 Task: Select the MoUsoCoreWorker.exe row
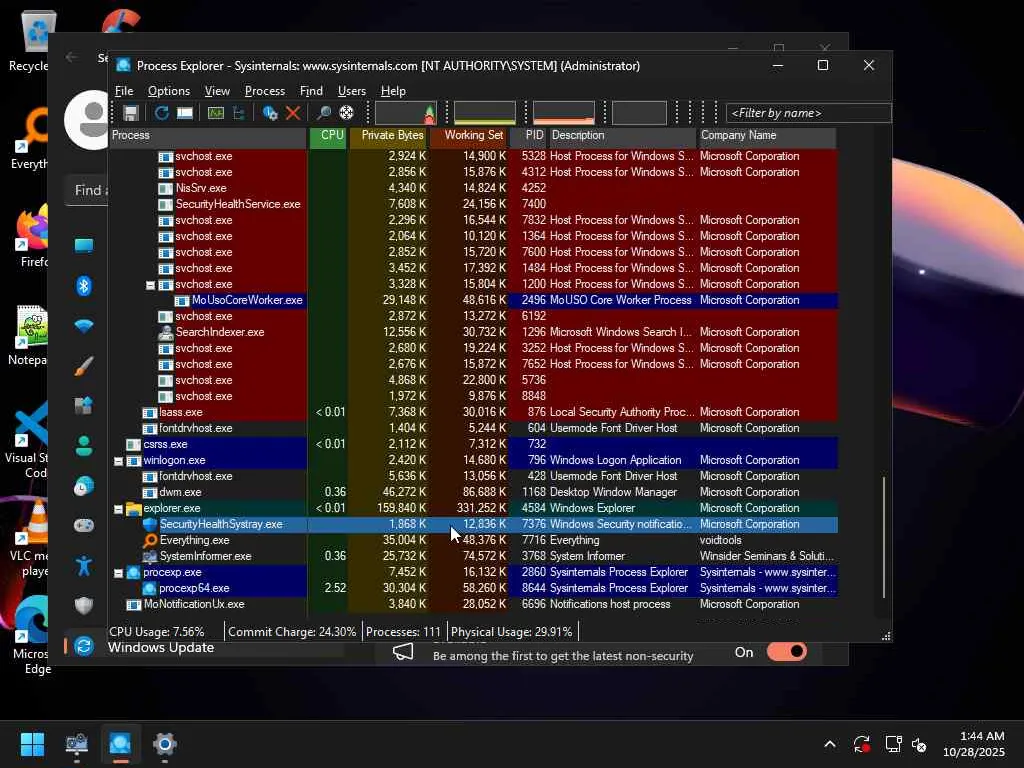pyautogui.click(x=473, y=300)
